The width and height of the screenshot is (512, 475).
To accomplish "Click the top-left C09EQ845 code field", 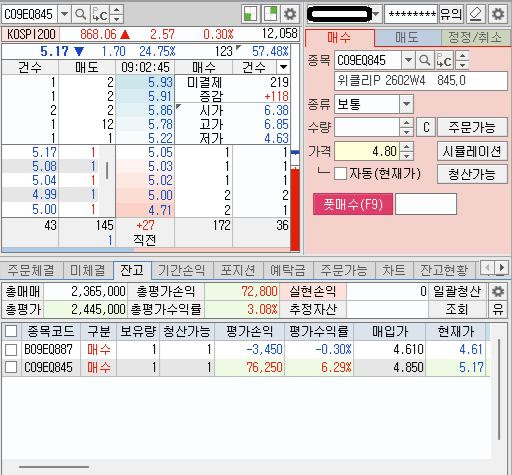I will pos(29,14).
